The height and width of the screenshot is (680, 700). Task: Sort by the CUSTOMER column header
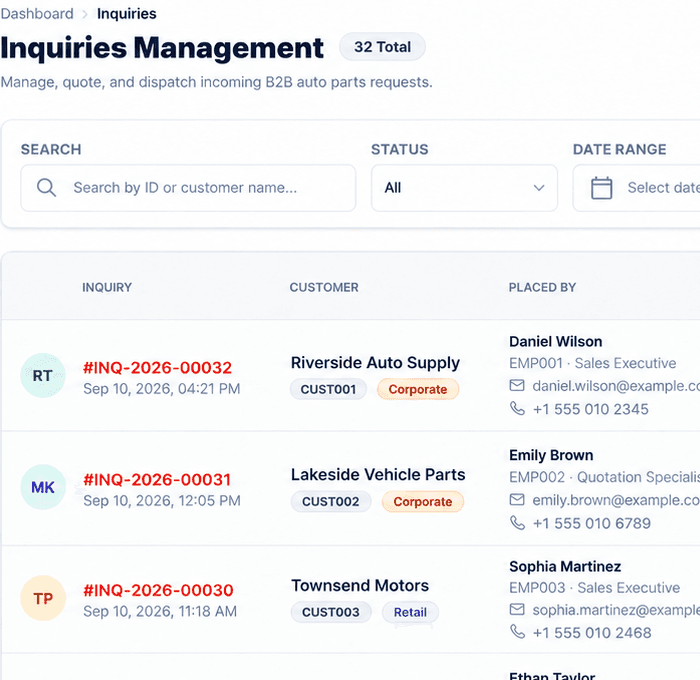point(324,287)
